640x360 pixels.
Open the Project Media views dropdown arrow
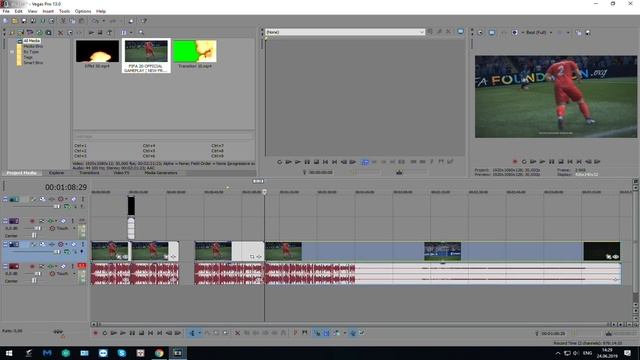(x=131, y=33)
